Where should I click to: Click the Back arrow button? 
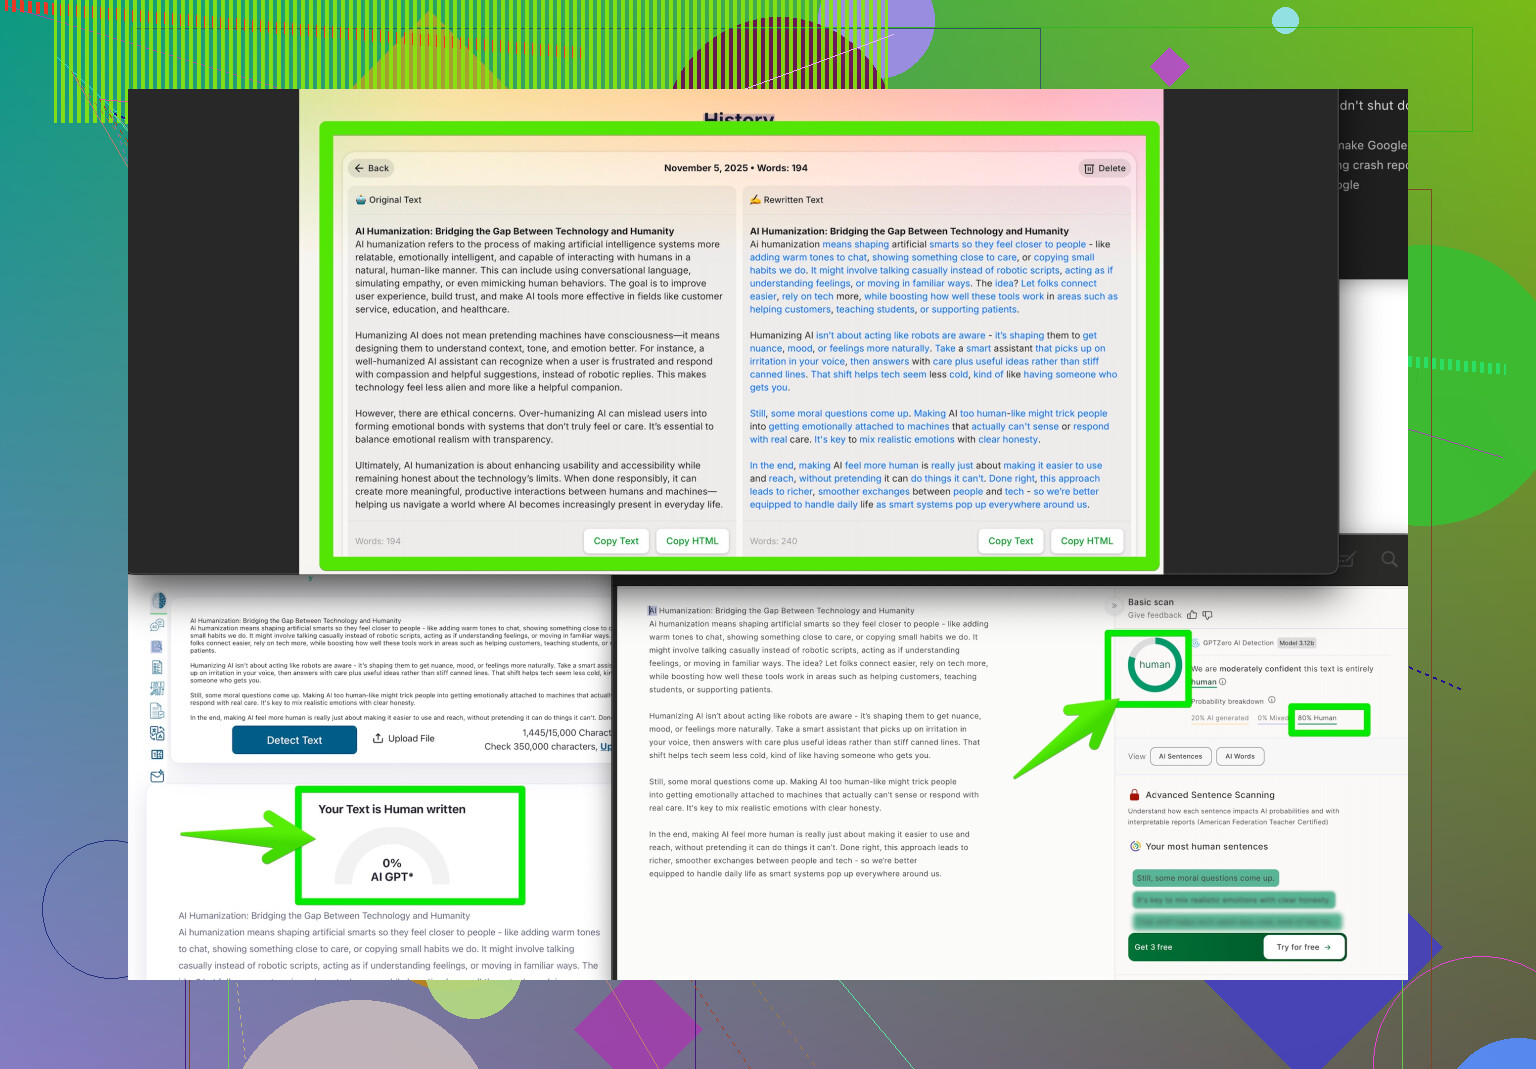click(x=371, y=168)
